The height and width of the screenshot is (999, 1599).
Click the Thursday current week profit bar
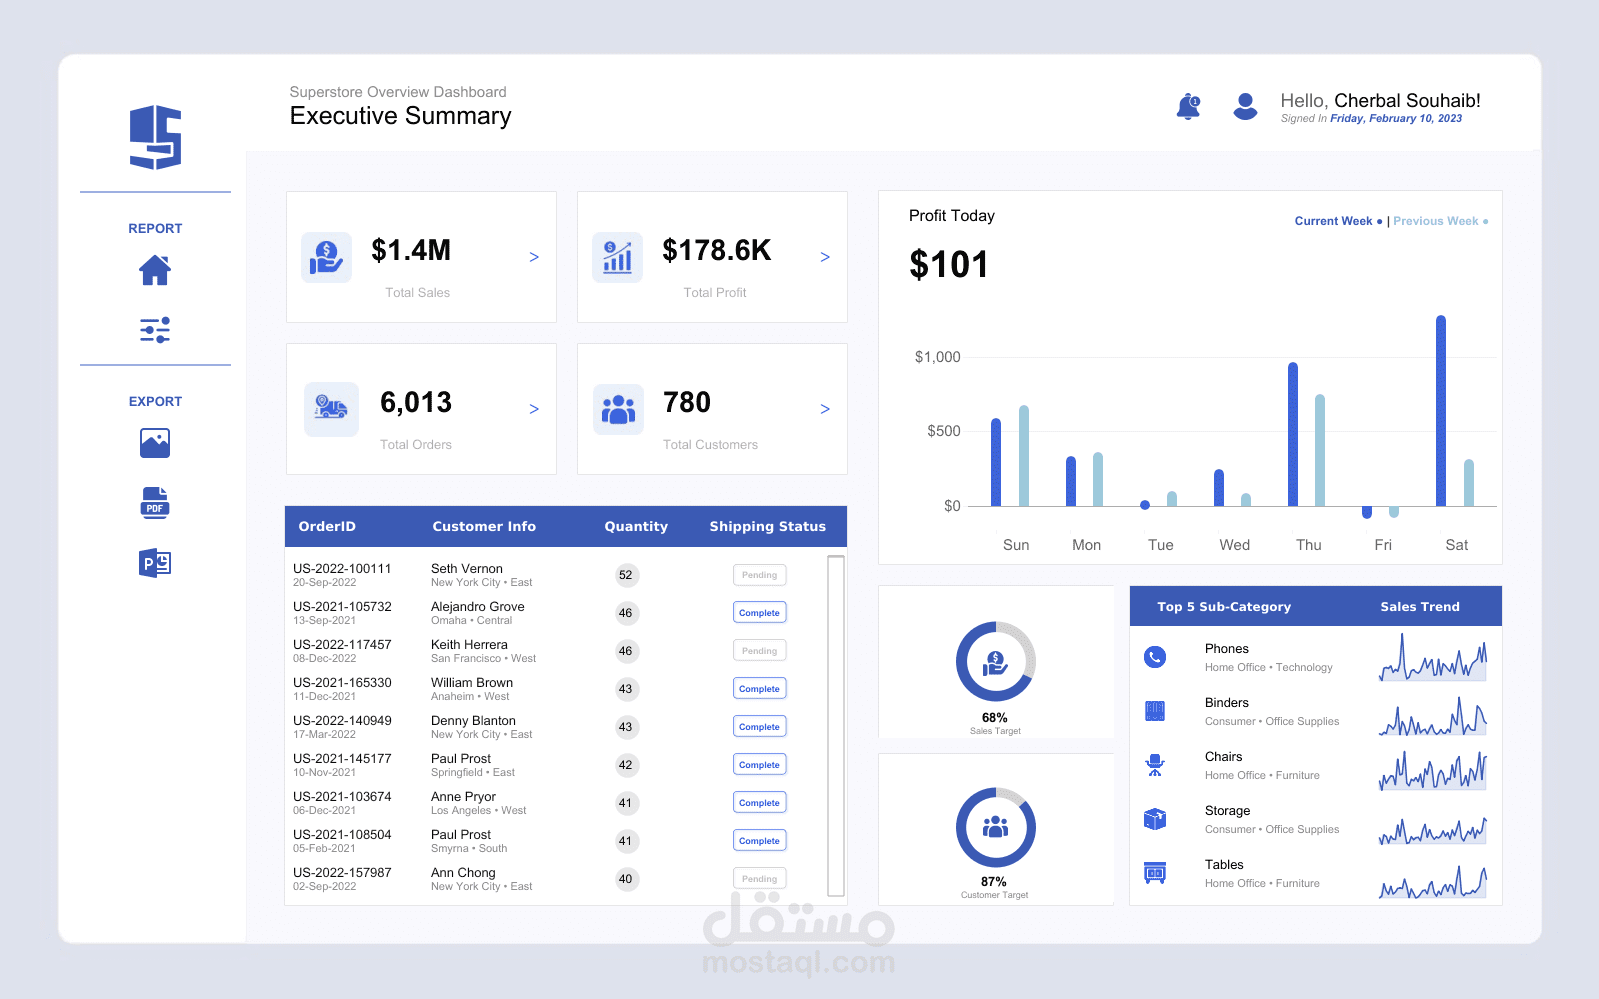click(1293, 434)
